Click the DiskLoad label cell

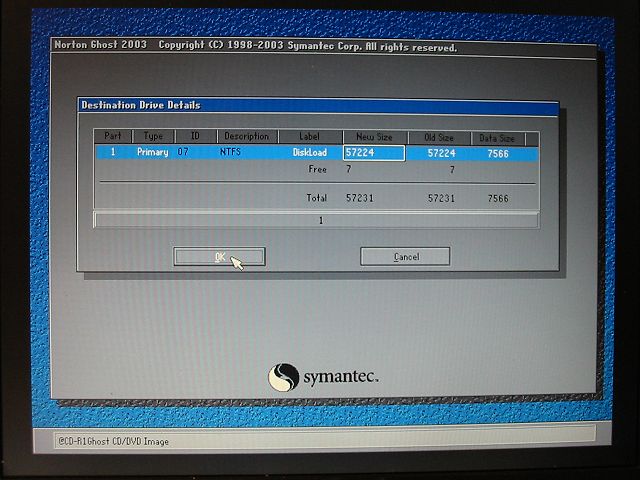click(x=309, y=153)
